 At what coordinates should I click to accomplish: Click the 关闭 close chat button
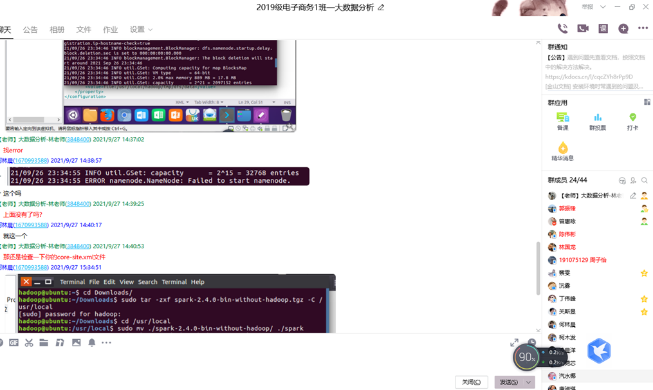coord(471,382)
